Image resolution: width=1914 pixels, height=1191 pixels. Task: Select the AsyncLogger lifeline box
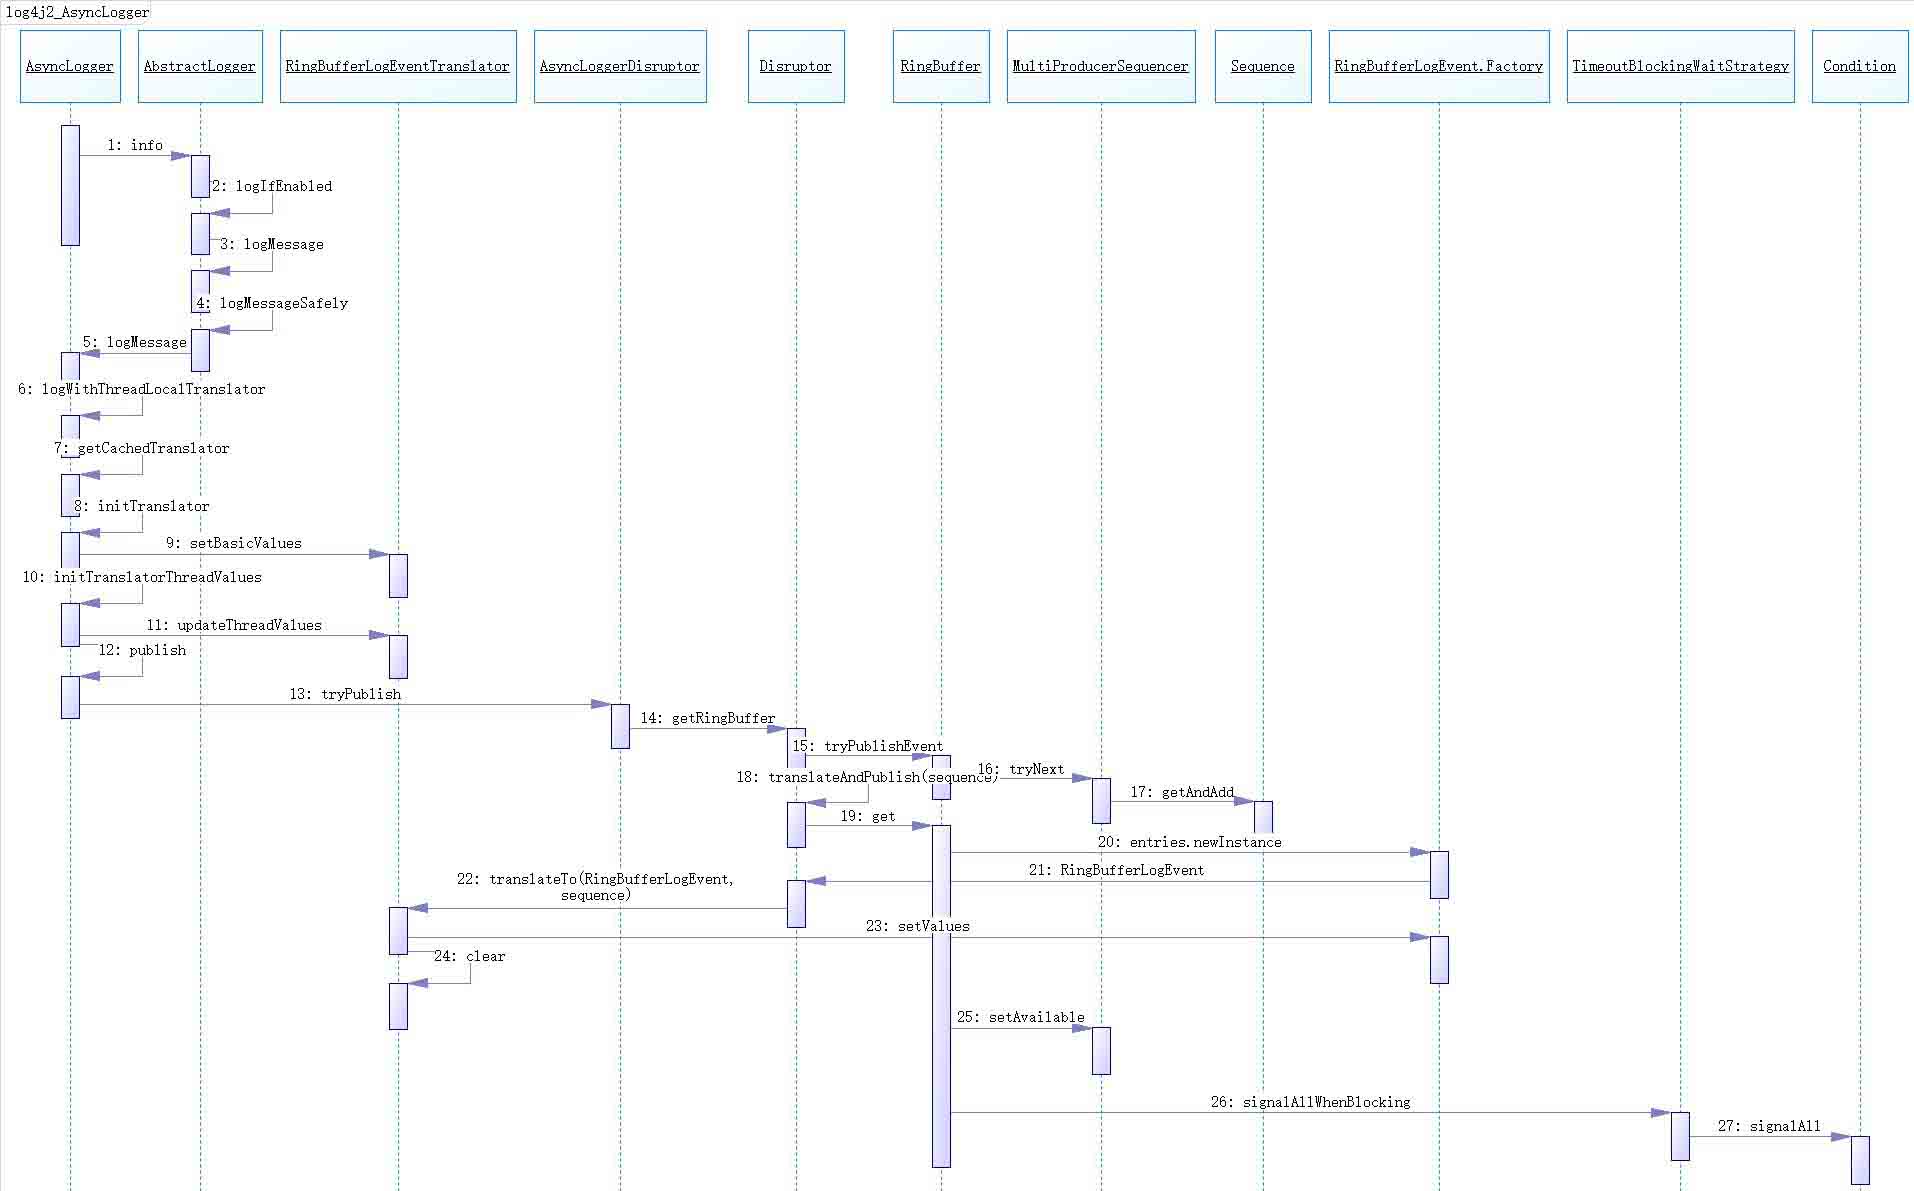[70, 66]
